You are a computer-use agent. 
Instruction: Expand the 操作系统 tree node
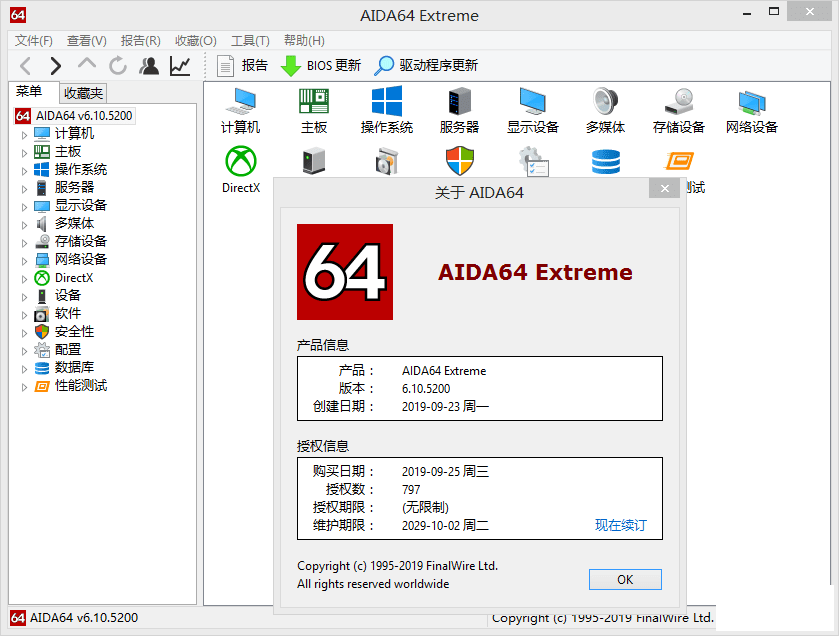pos(24,171)
